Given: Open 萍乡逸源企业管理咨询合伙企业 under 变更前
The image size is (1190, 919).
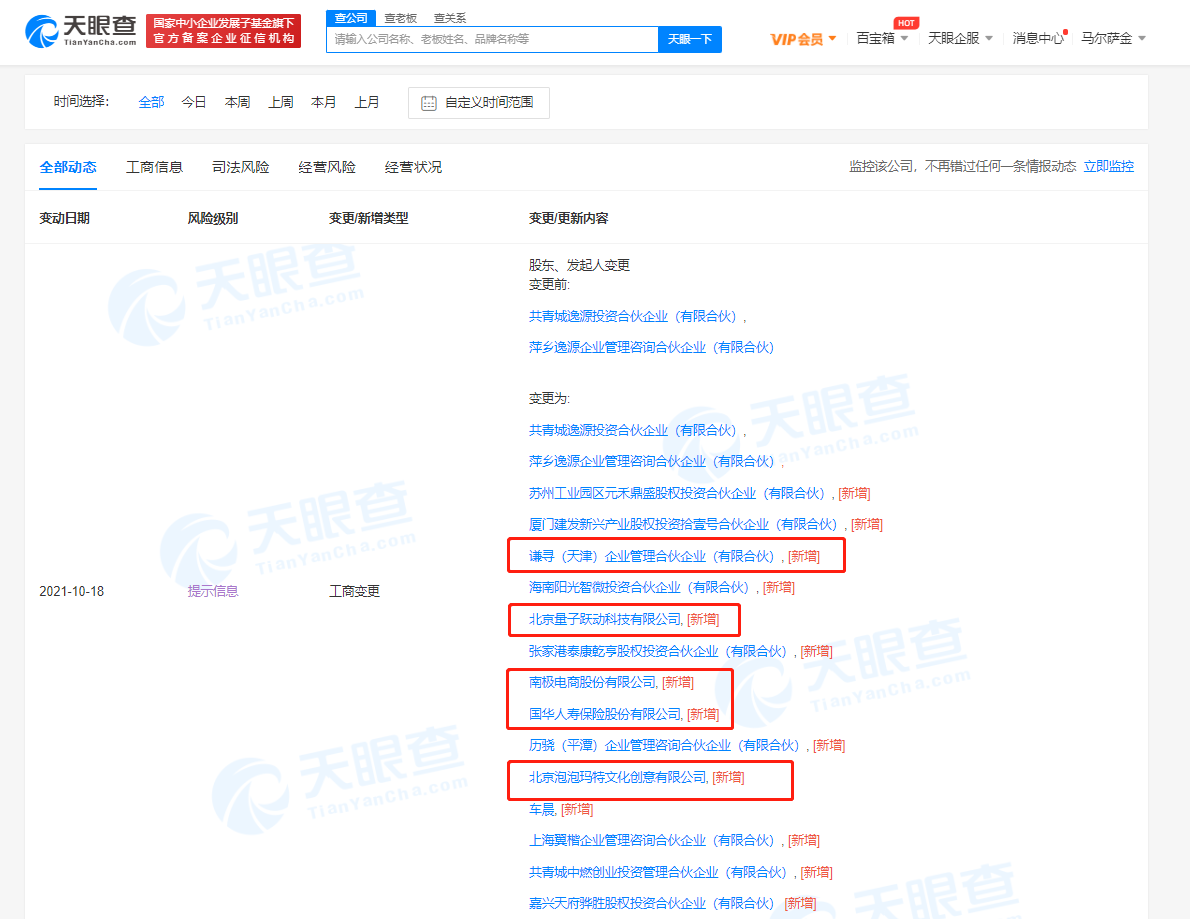Looking at the screenshot, I should coord(652,348).
